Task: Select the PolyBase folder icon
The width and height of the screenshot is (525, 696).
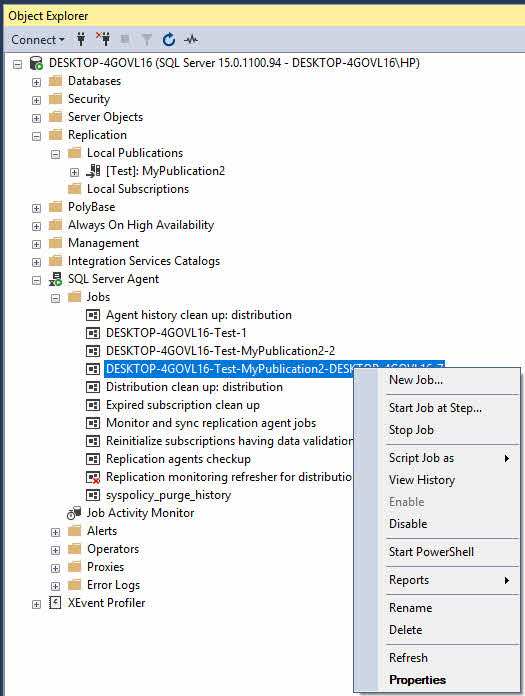Action: 55,207
